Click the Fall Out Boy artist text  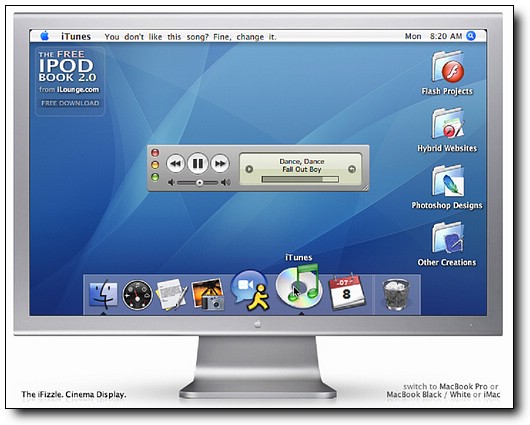point(302,169)
